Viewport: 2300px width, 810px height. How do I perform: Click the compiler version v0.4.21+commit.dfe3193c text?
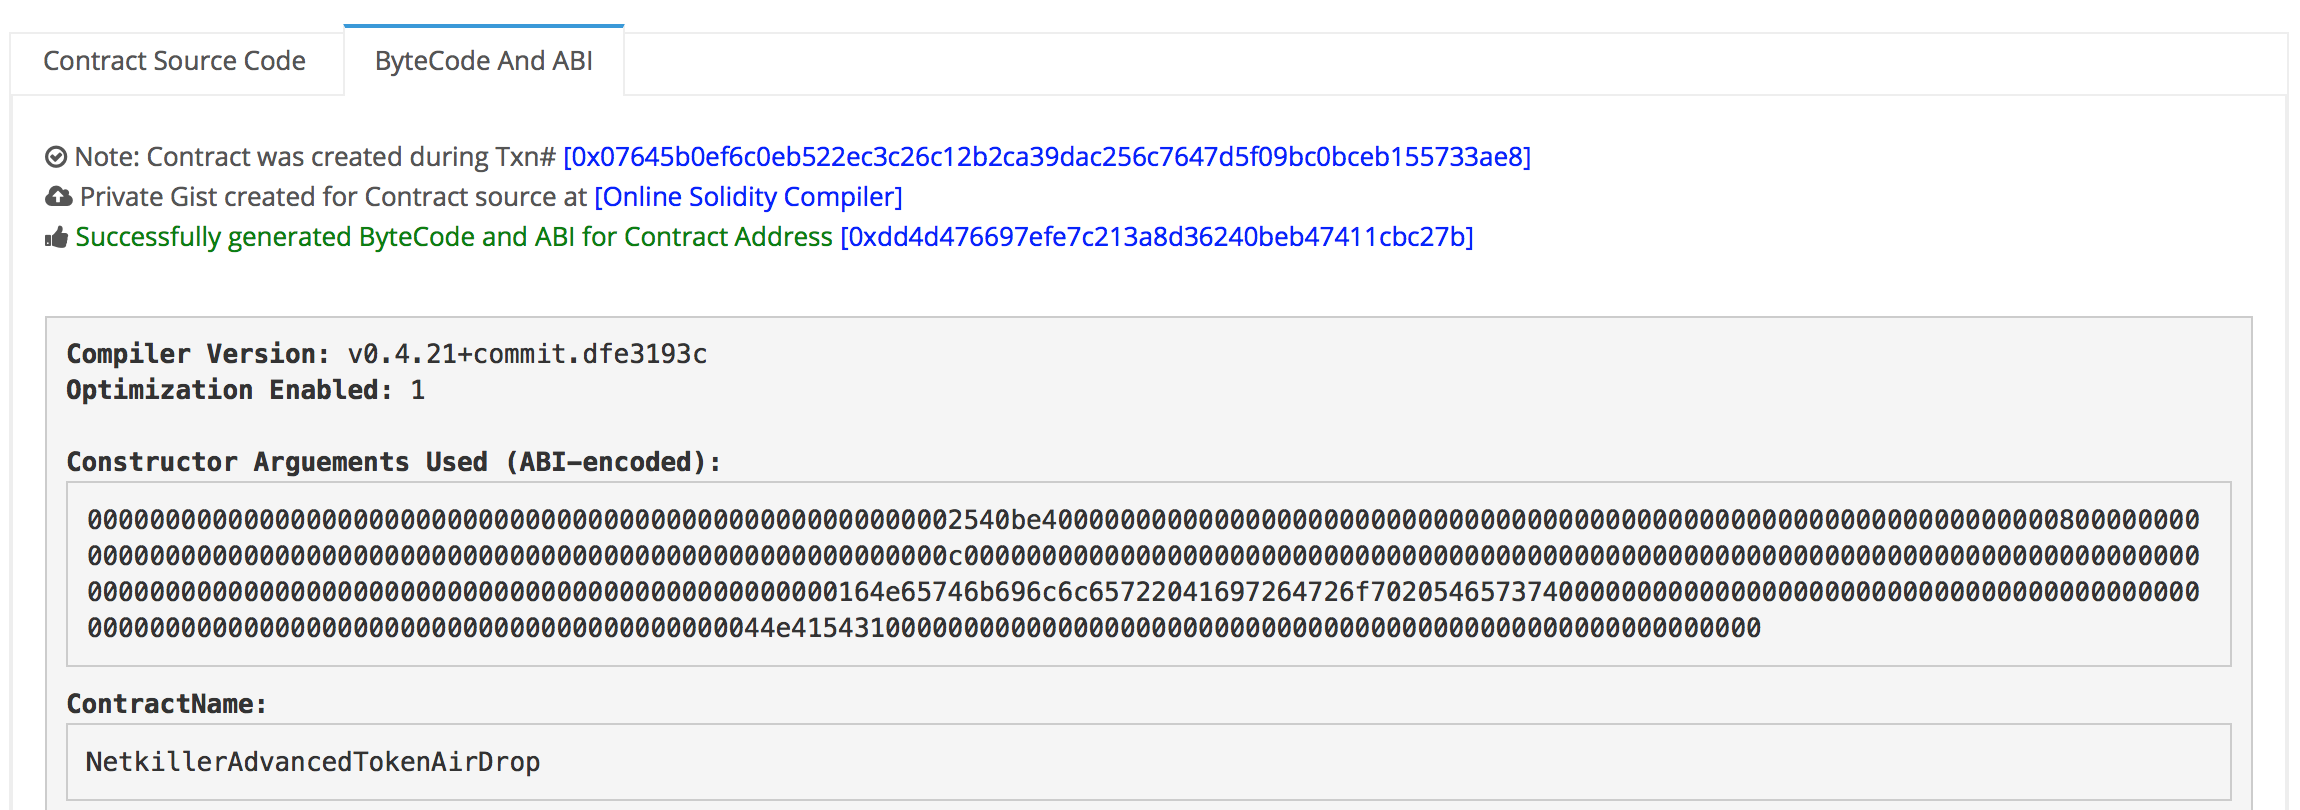[x=527, y=354]
